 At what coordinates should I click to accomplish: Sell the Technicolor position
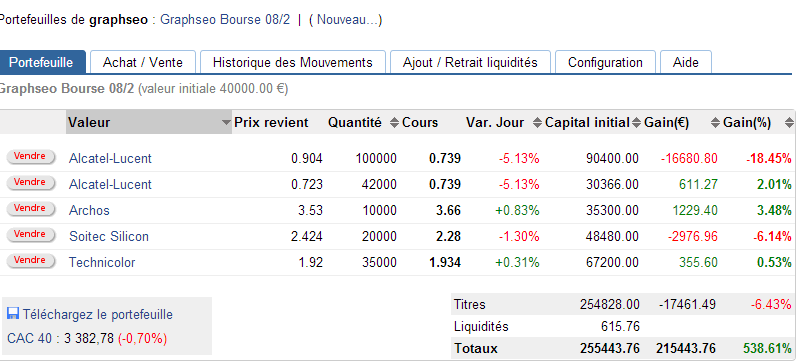(30, 261)
